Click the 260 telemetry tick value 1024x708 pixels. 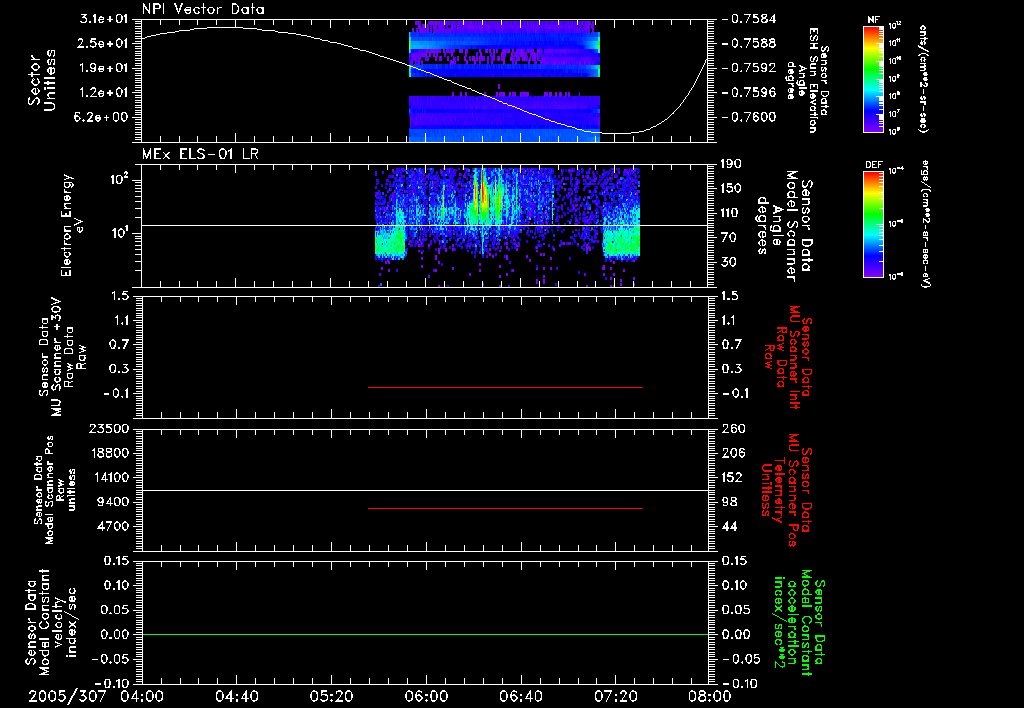tap(733, 429)
